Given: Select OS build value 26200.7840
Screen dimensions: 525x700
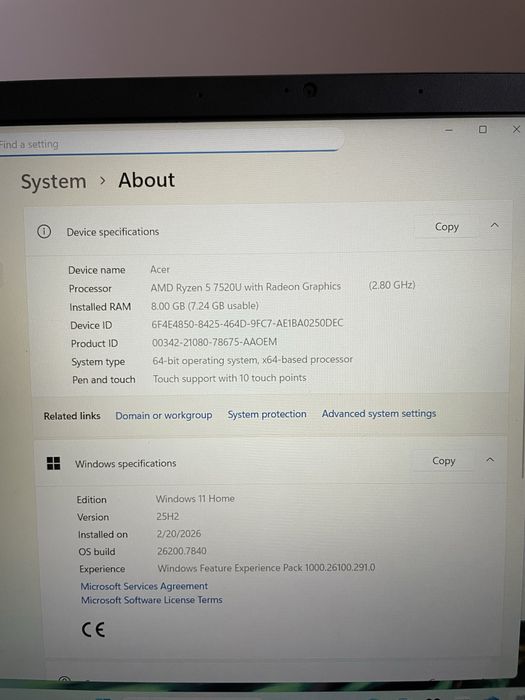Looking at the screenshot, I should pyautogui.click(x=182, y=551).
